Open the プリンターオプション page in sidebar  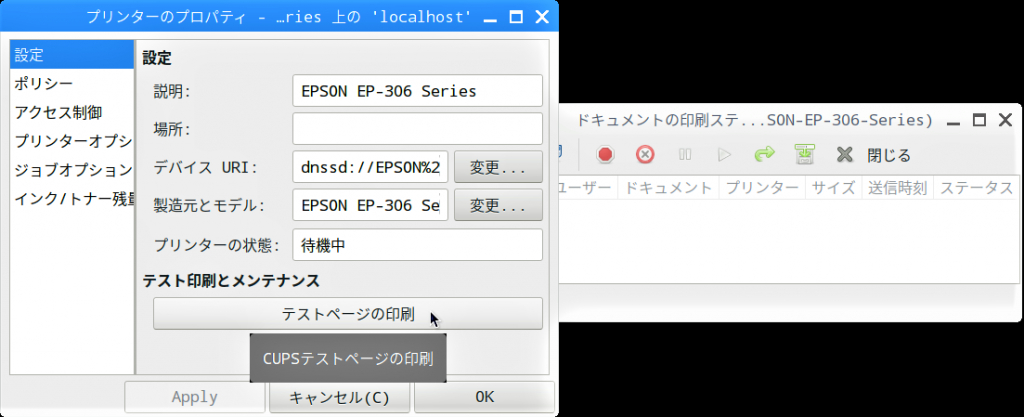(x=72, y=141)
